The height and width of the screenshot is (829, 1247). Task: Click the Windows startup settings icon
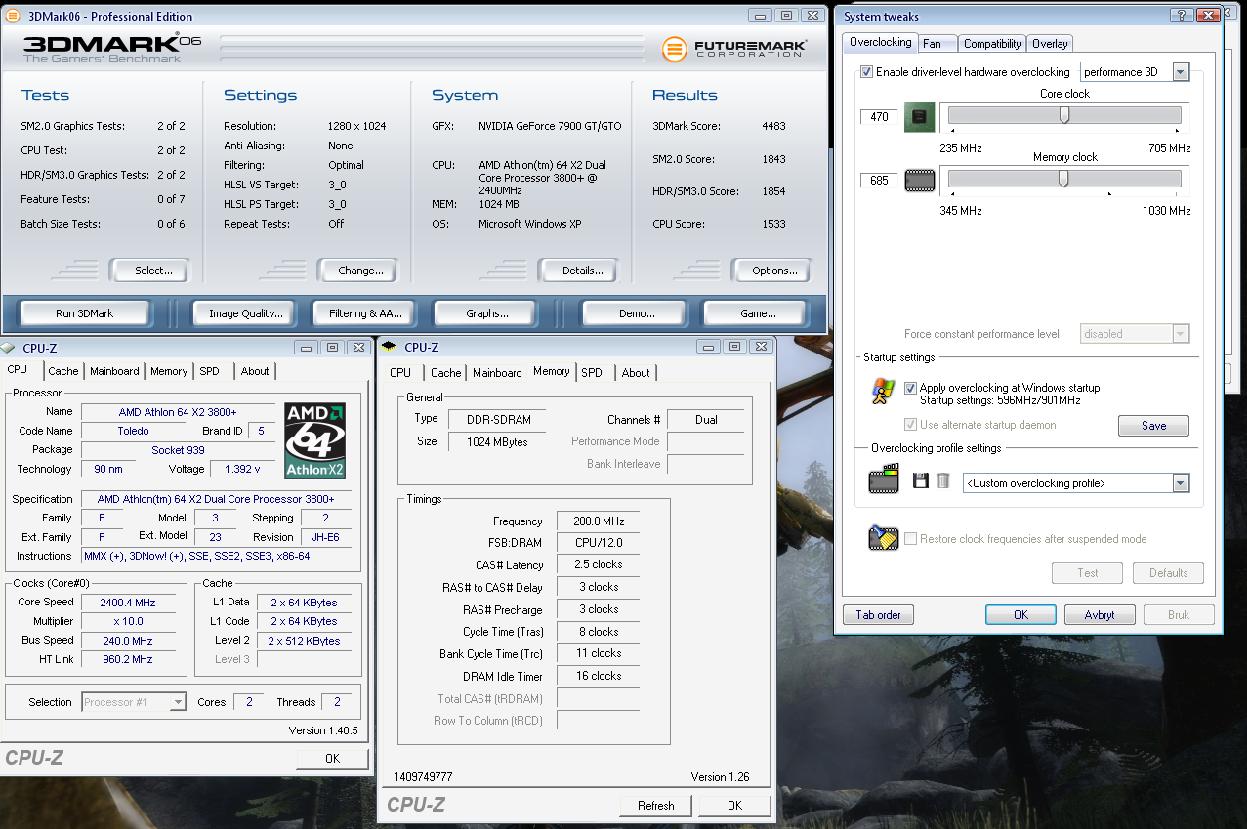pos(883,391)
